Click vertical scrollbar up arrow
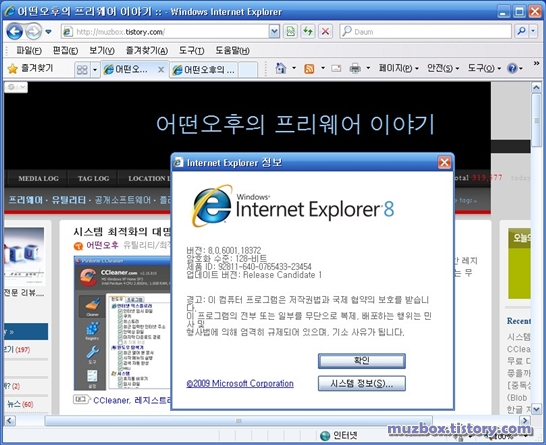Image resolution: width=546 pixels, height=445 pixels. (536, 88)
